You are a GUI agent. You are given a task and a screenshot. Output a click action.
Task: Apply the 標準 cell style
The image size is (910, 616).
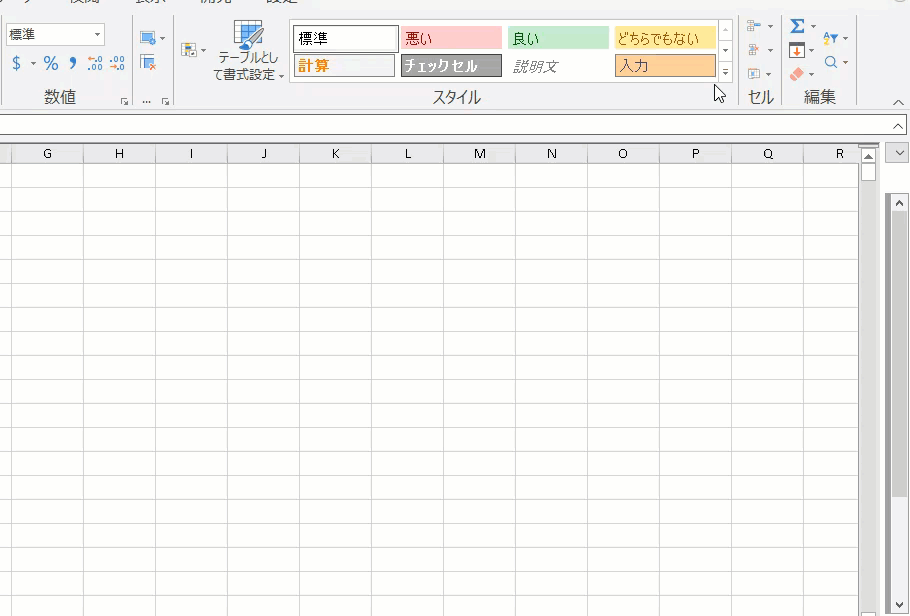(x=346, y=39)
